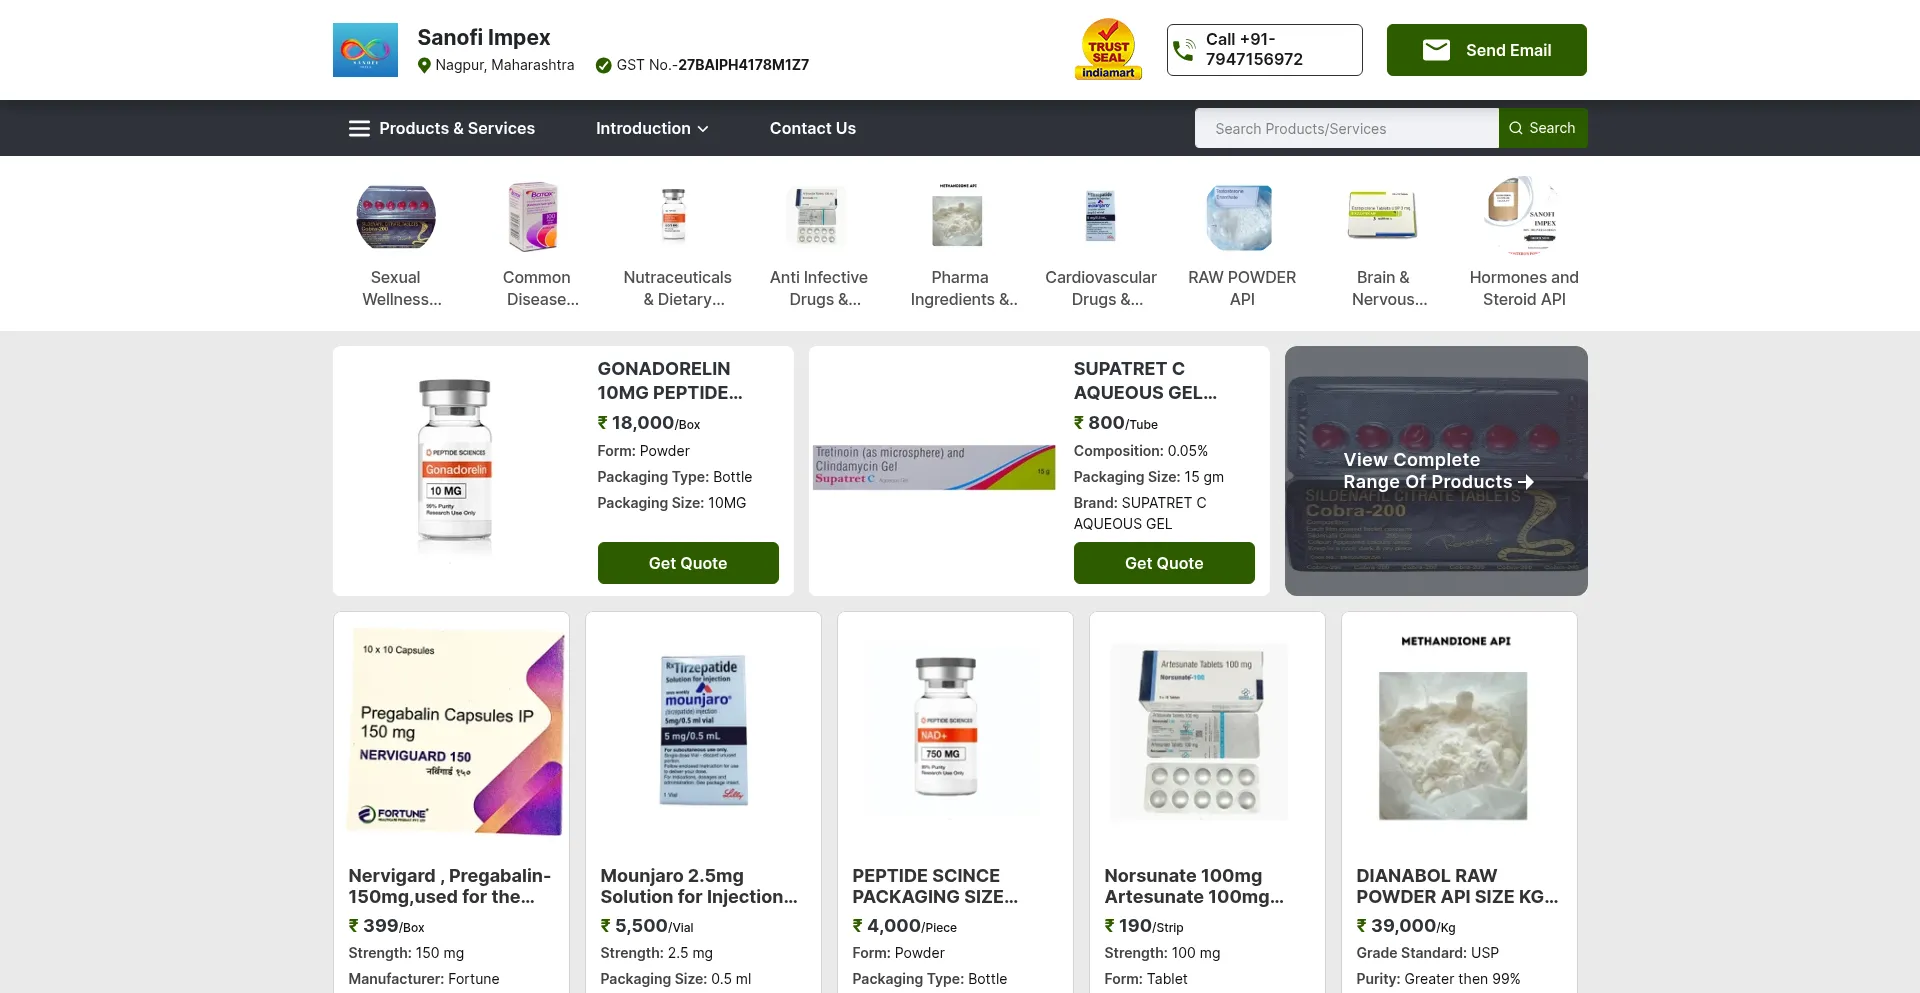Open View Complete Range Of Products banner
The height and width of the screenshot is (993, 1920).
click(x=1436, y=471)
